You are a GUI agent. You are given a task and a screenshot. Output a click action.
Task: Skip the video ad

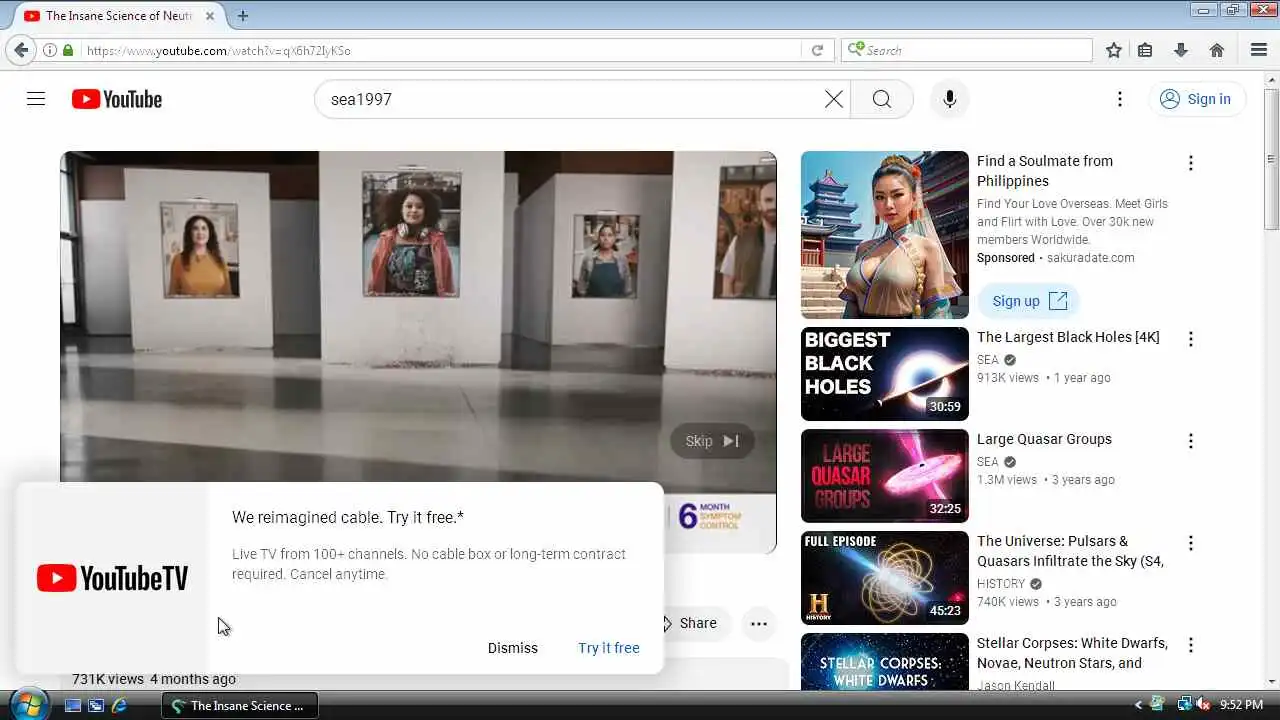(x=712, y=441)
